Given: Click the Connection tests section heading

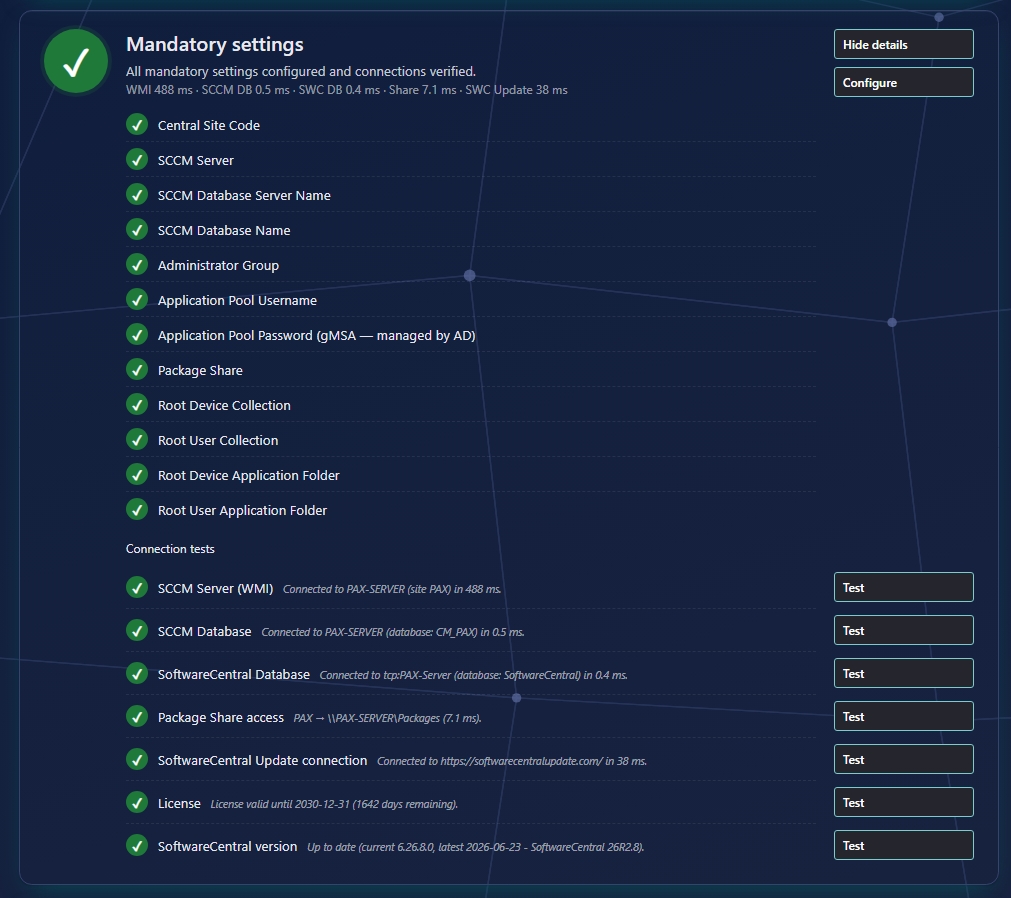Looking at the screenshot, I should point(170,549).
